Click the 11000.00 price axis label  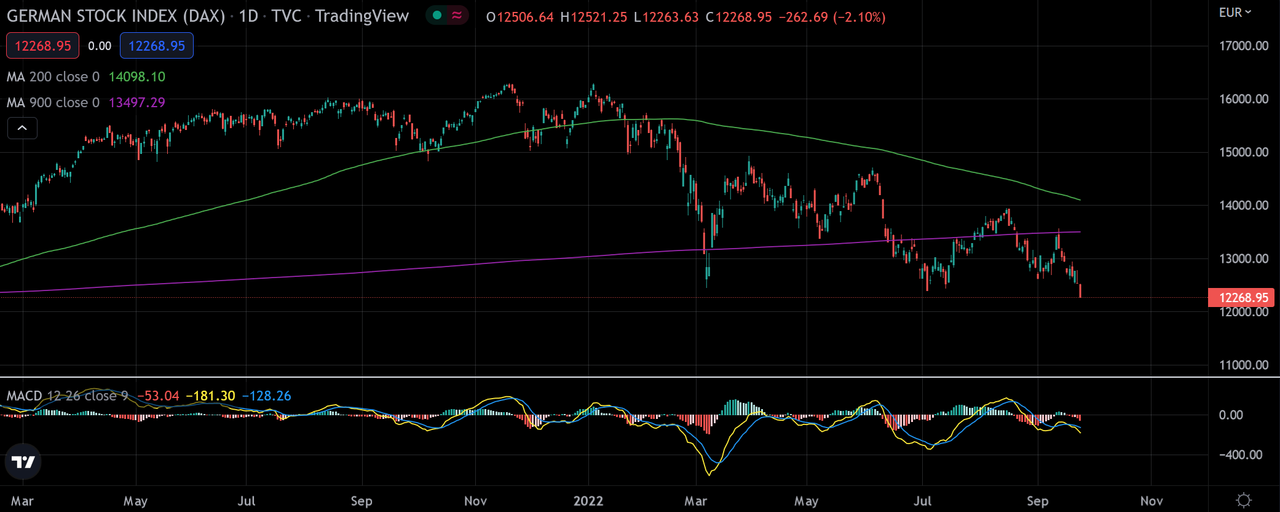tap(1245, 365)
